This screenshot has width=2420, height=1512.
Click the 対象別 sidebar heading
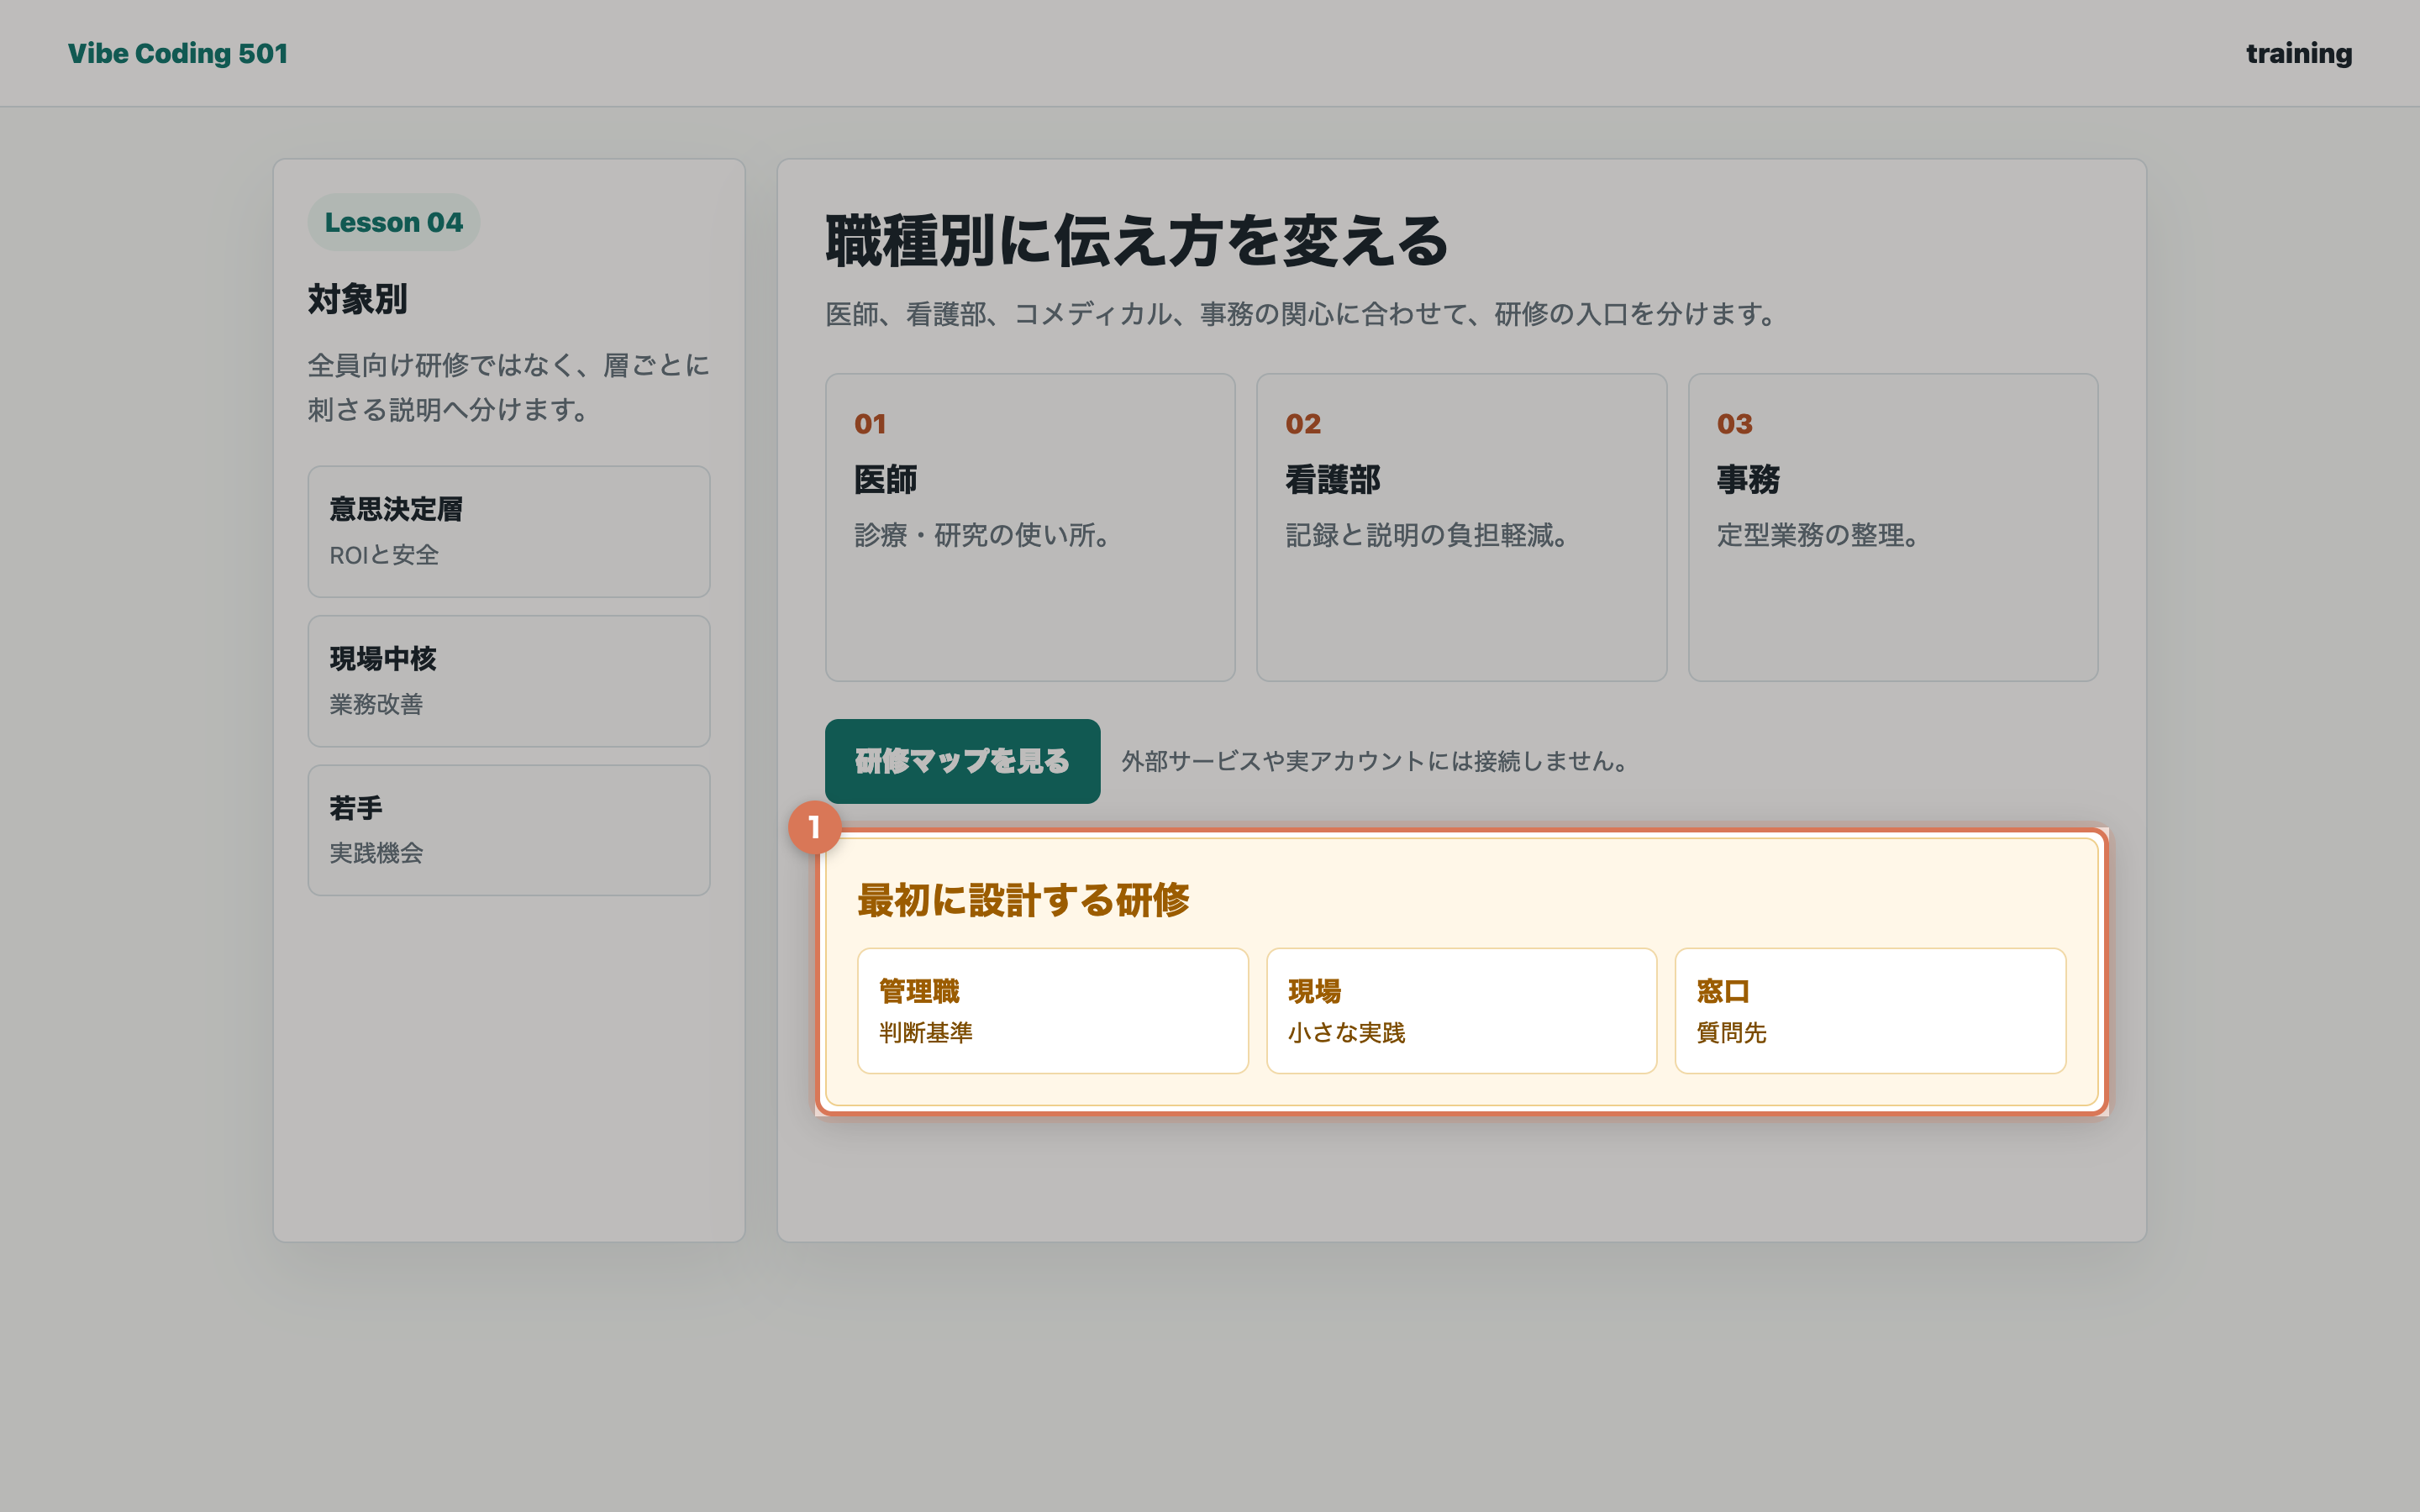coord(357,299)
